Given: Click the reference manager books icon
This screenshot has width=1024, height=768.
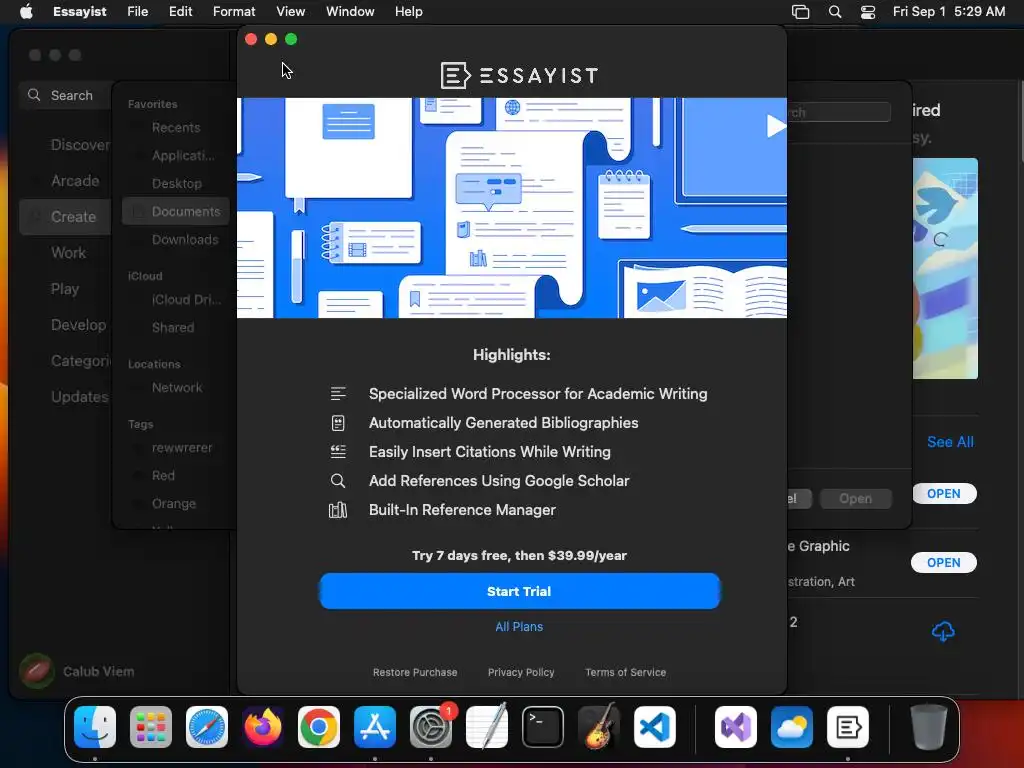Looking at the screenshot, I should tap(338, 510).
